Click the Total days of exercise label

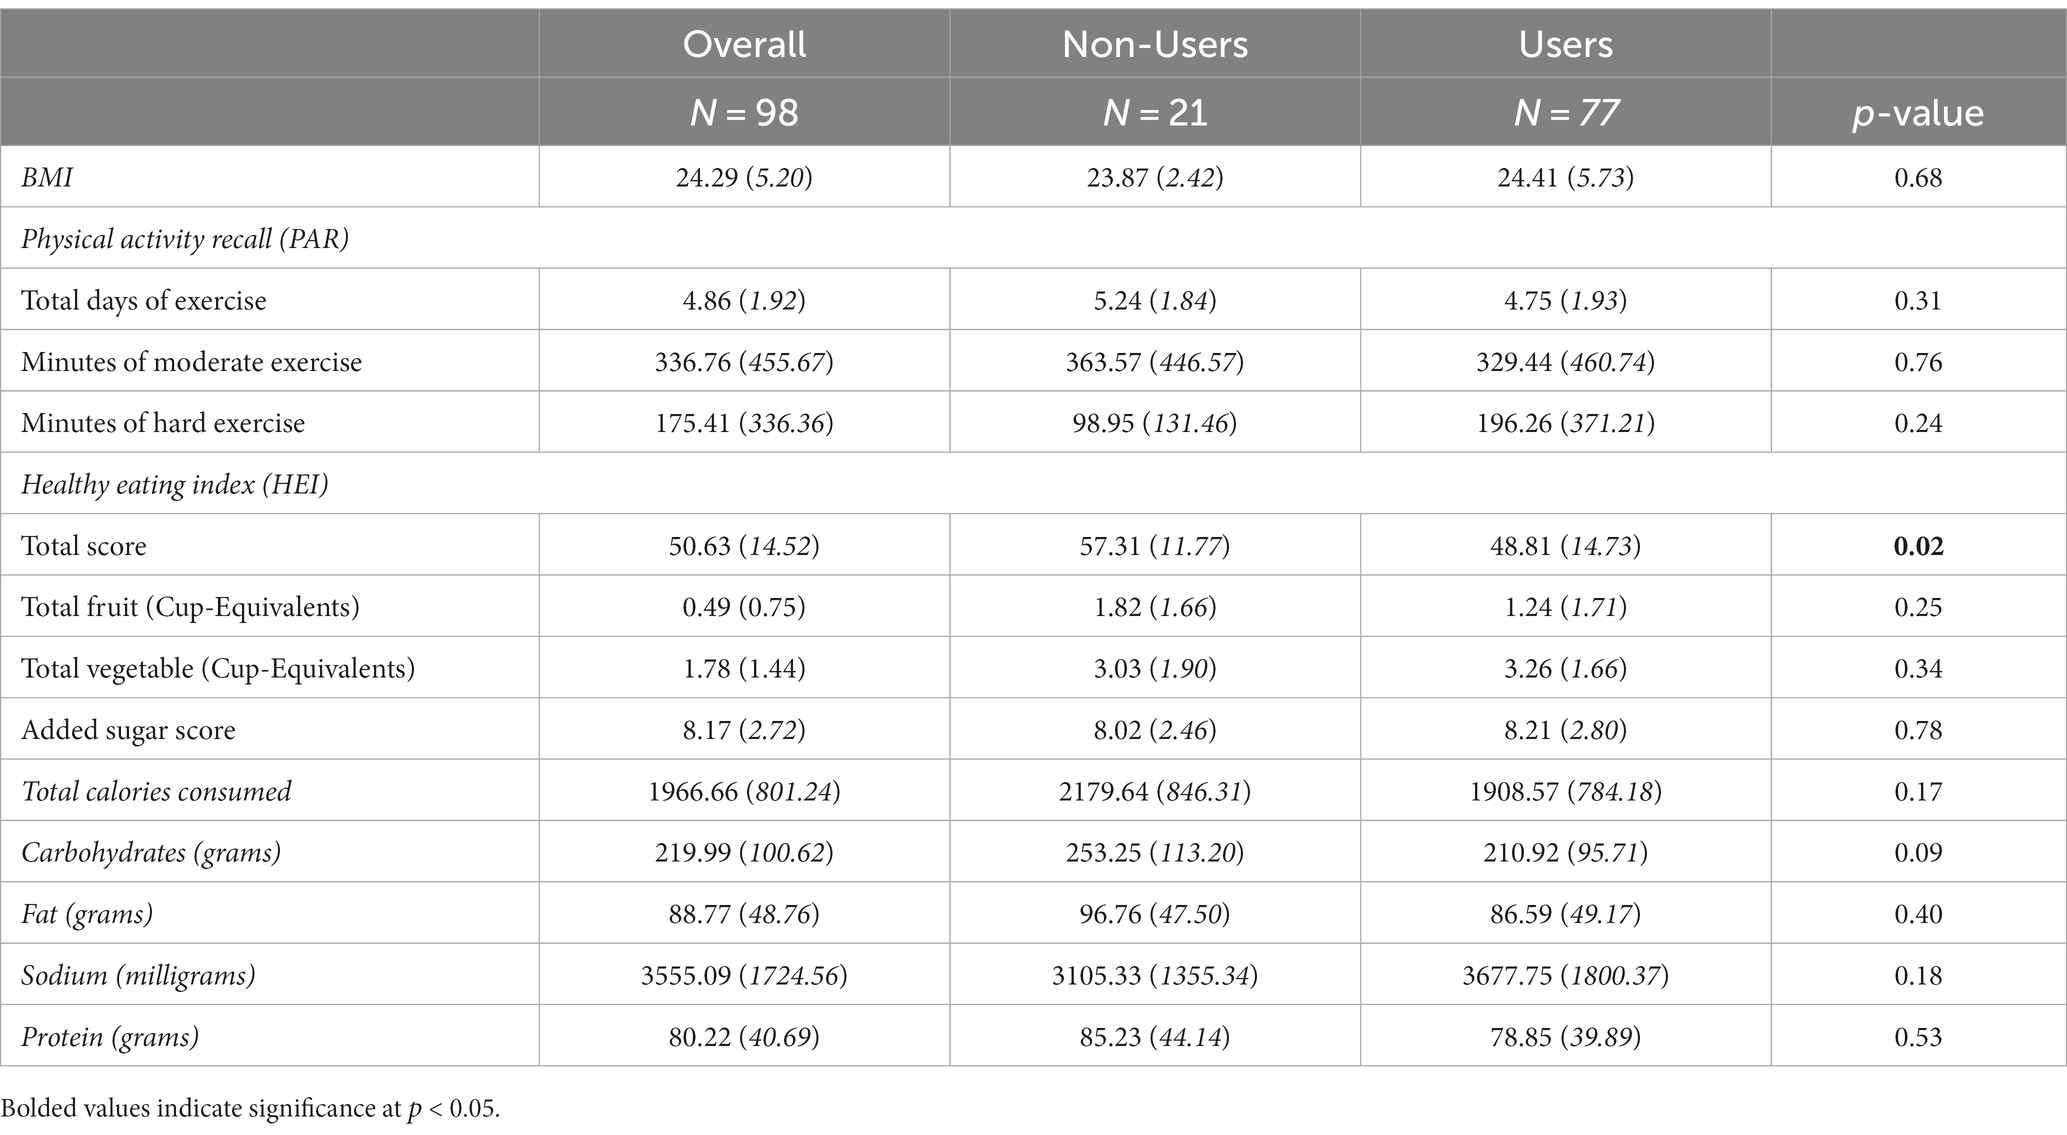pyautogui.click(x=144, y=301)
